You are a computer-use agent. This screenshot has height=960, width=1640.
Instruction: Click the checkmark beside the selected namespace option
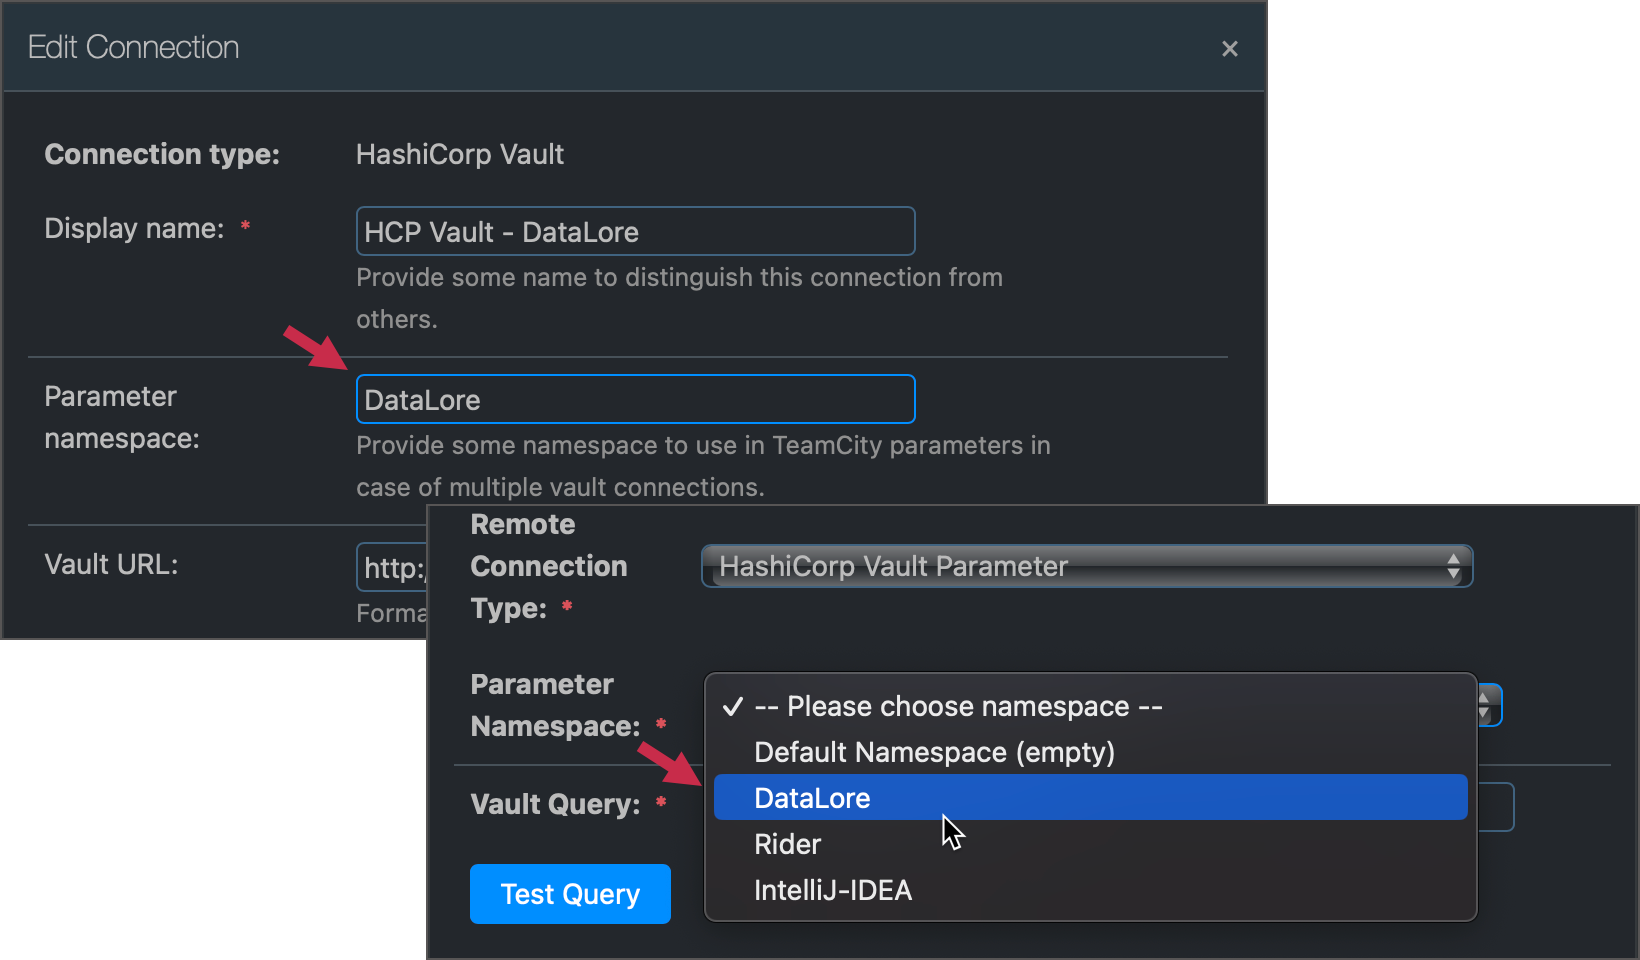[733, 707]
